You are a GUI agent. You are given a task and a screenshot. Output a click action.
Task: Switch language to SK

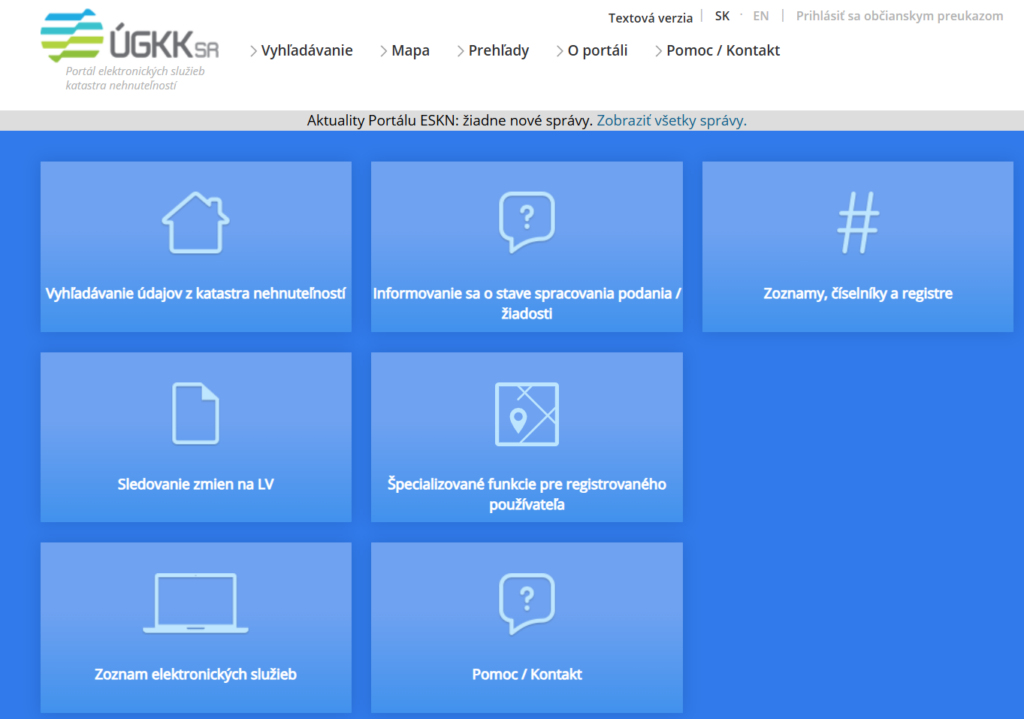[x=722, y=16]
